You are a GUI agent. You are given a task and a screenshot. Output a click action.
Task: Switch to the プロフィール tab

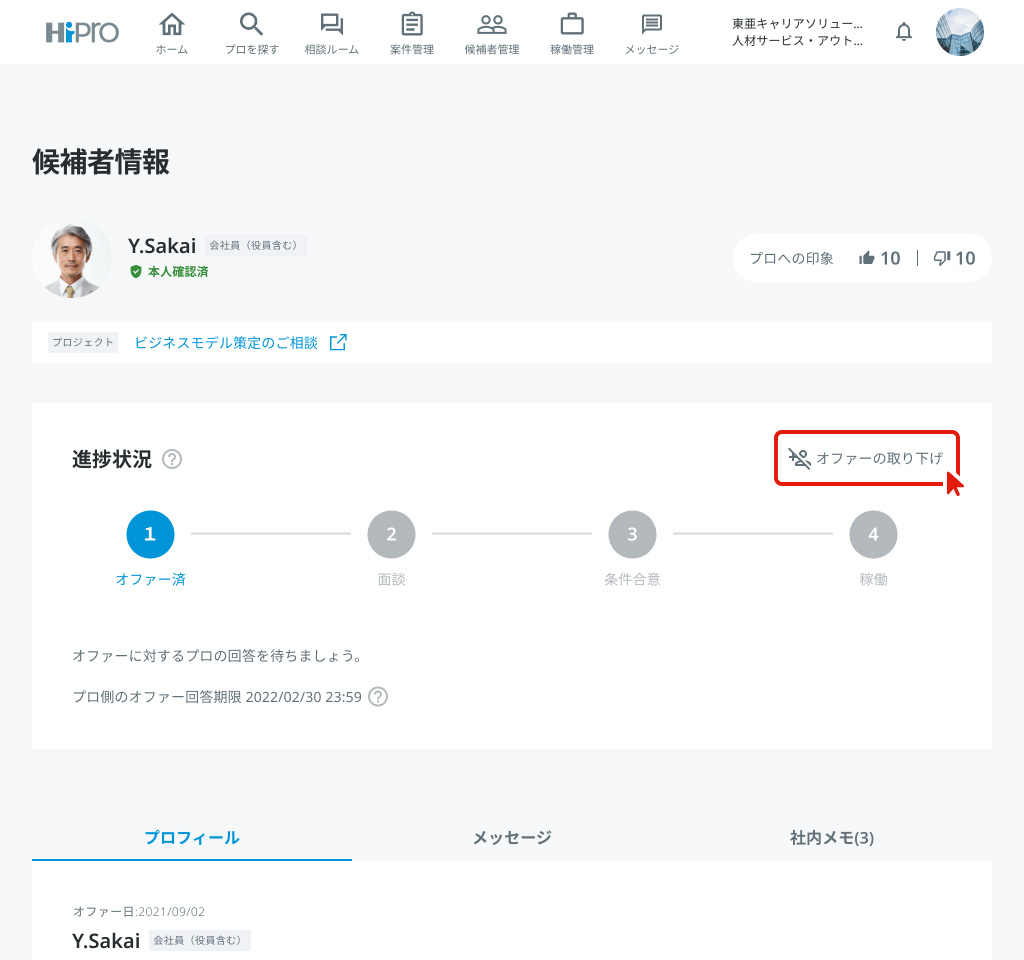tap(192, 838)
